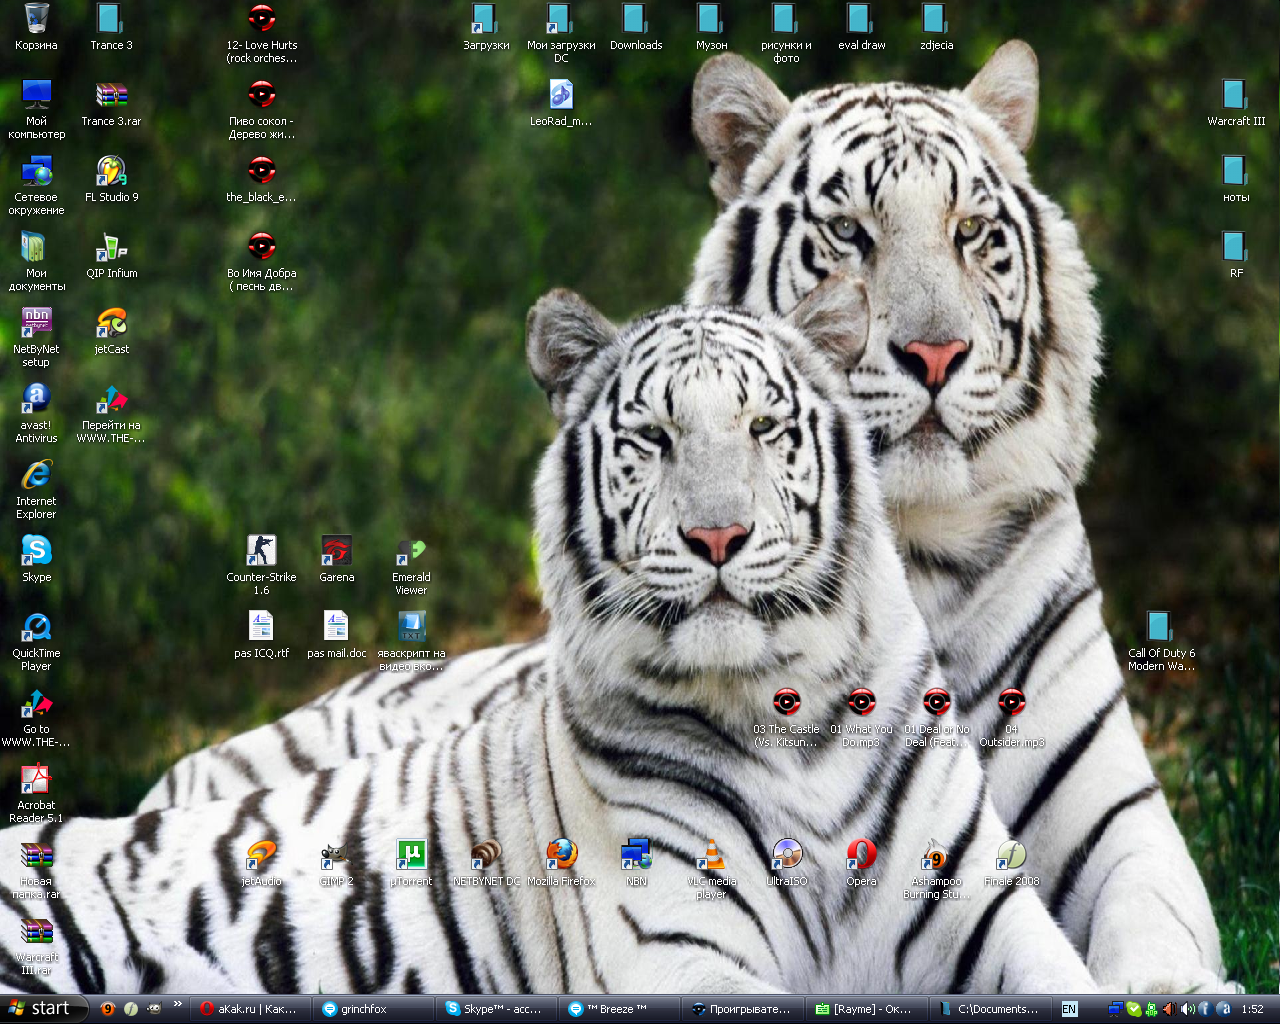Viewport: 1280px width, 1024px height.
Task: Select the Skype desktop icon
Action: pos(36,551)
